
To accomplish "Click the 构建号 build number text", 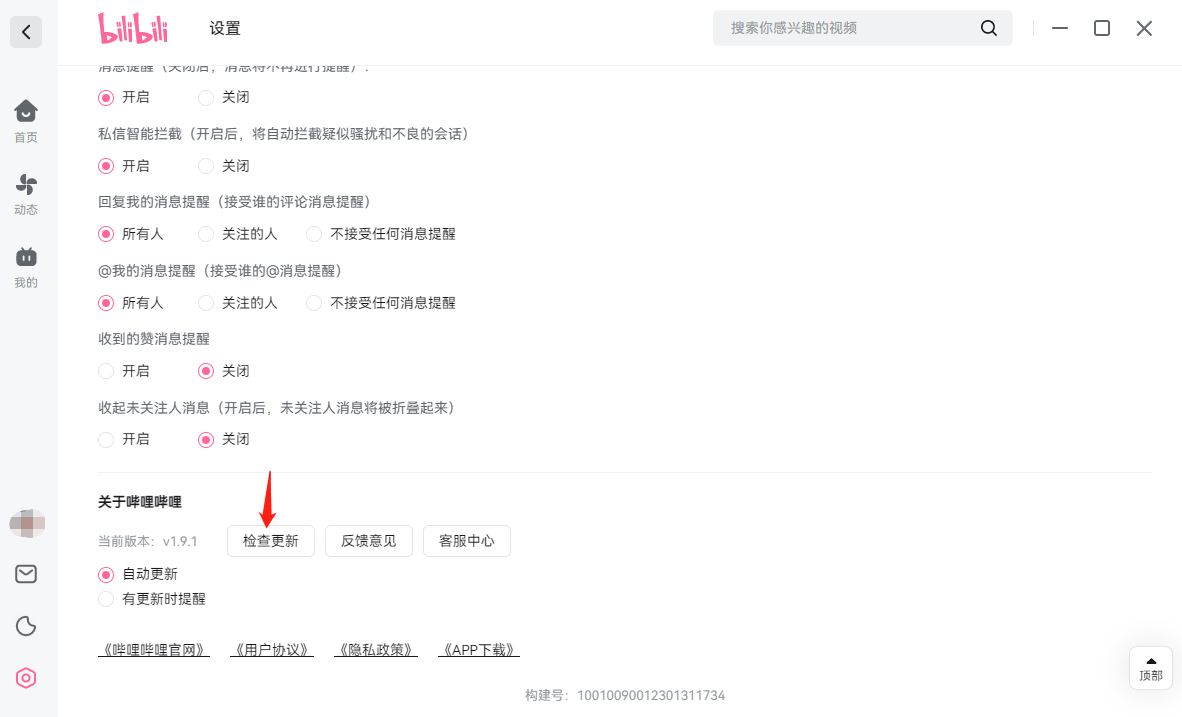I will tap(625, 695).
